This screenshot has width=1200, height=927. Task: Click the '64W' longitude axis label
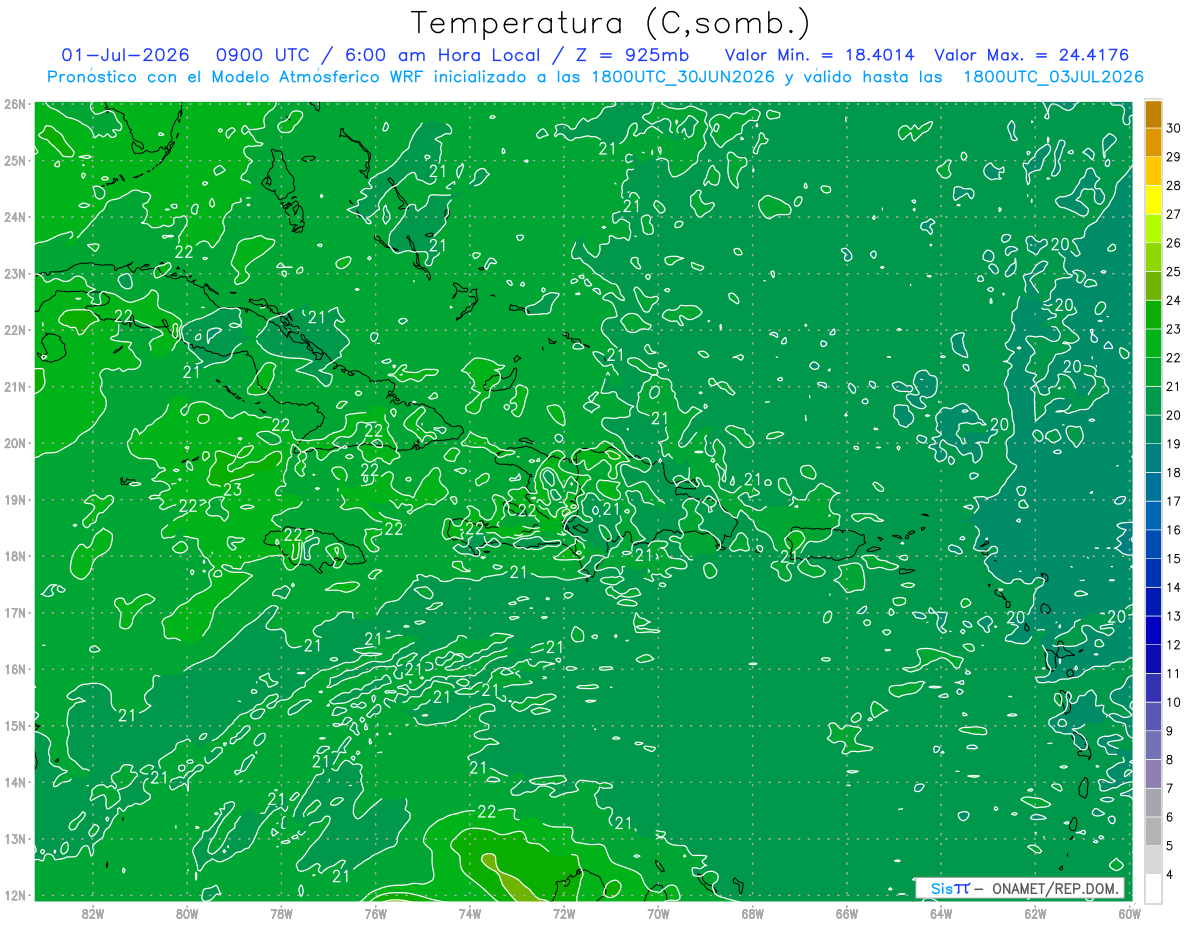[941, 913]
